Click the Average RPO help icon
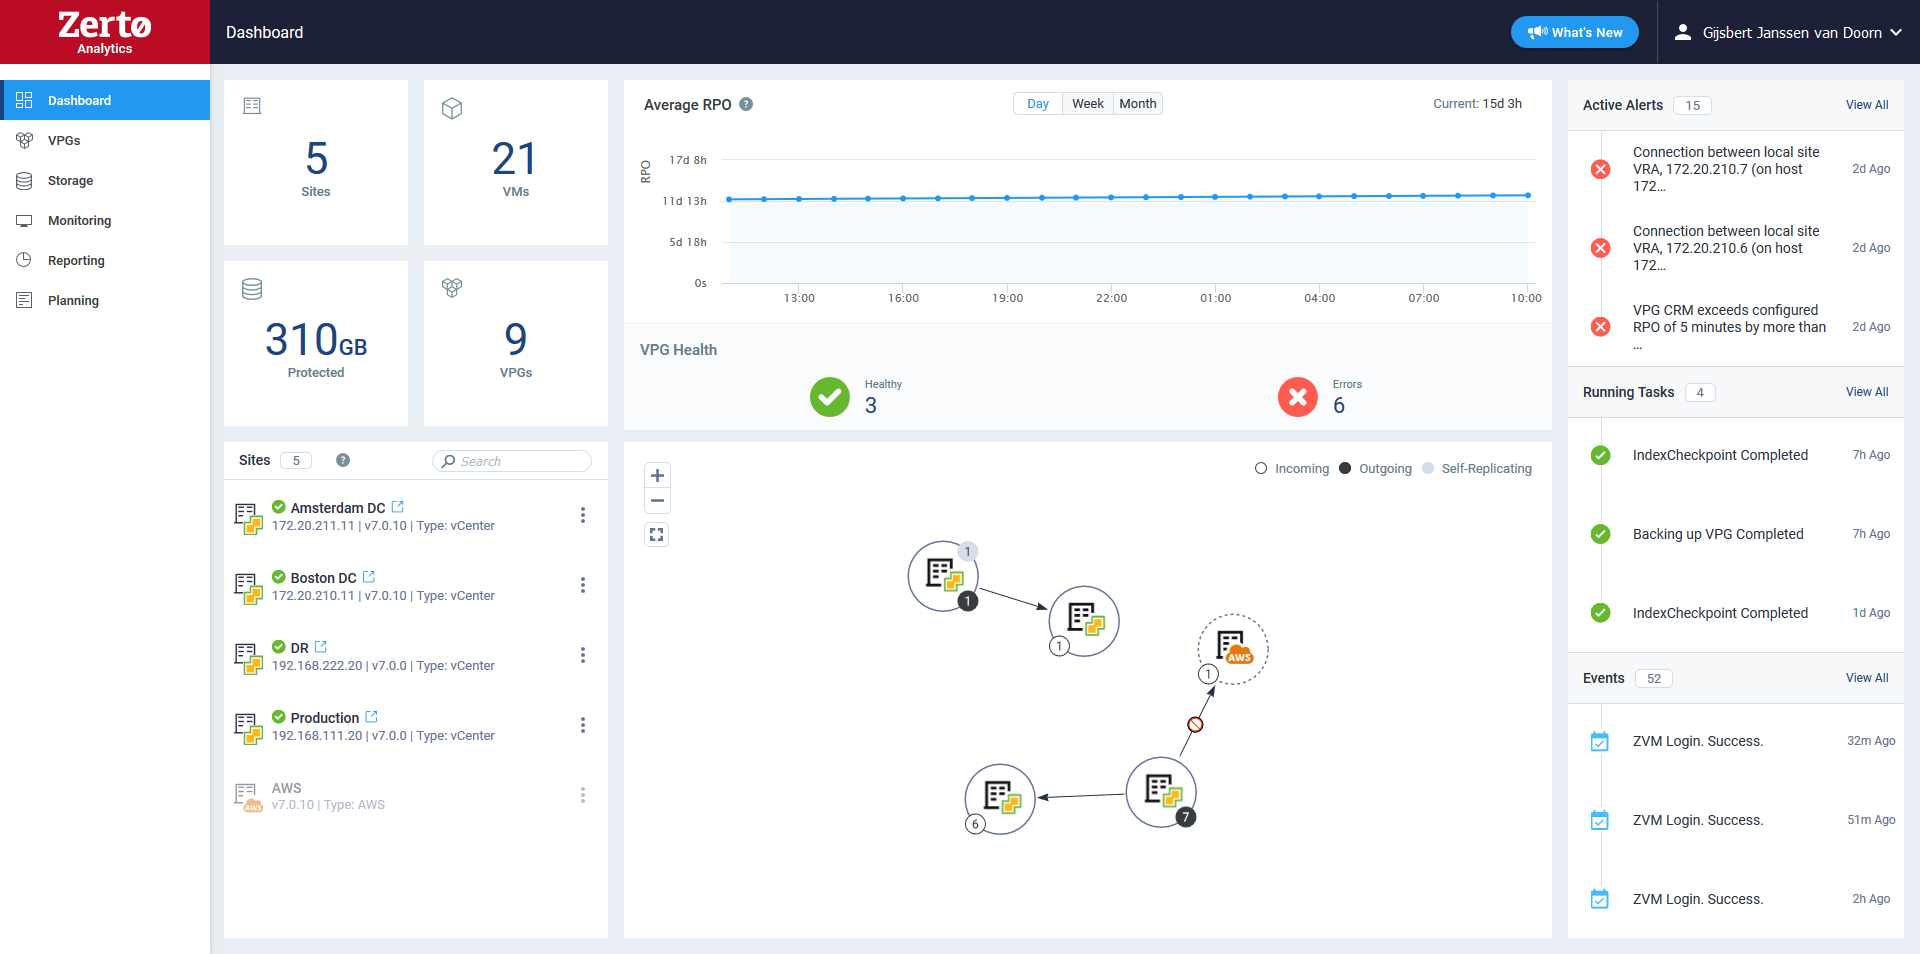This screenshot has width=1920, height=954. tap(746, 105)
